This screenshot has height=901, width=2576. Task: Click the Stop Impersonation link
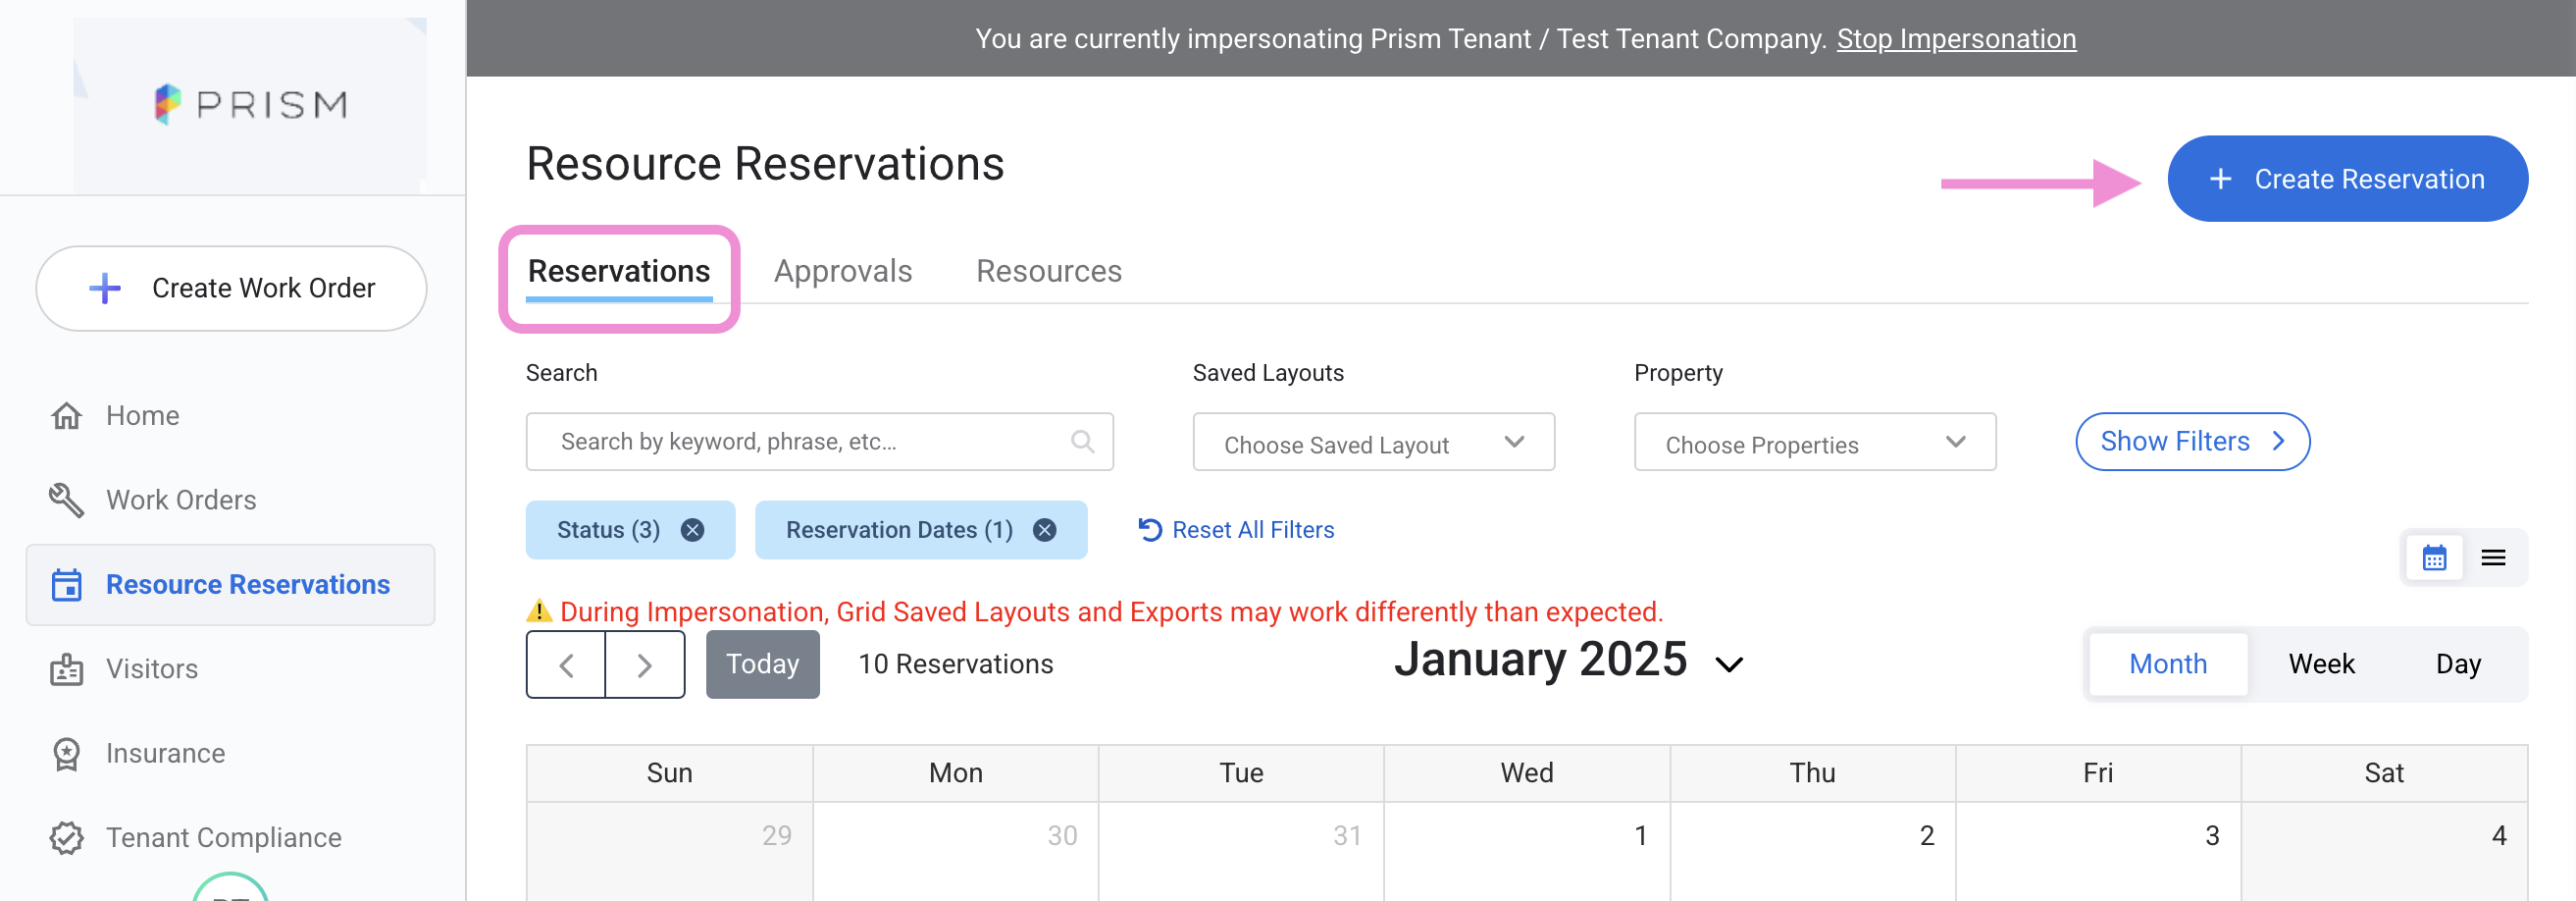[1956, 39]
